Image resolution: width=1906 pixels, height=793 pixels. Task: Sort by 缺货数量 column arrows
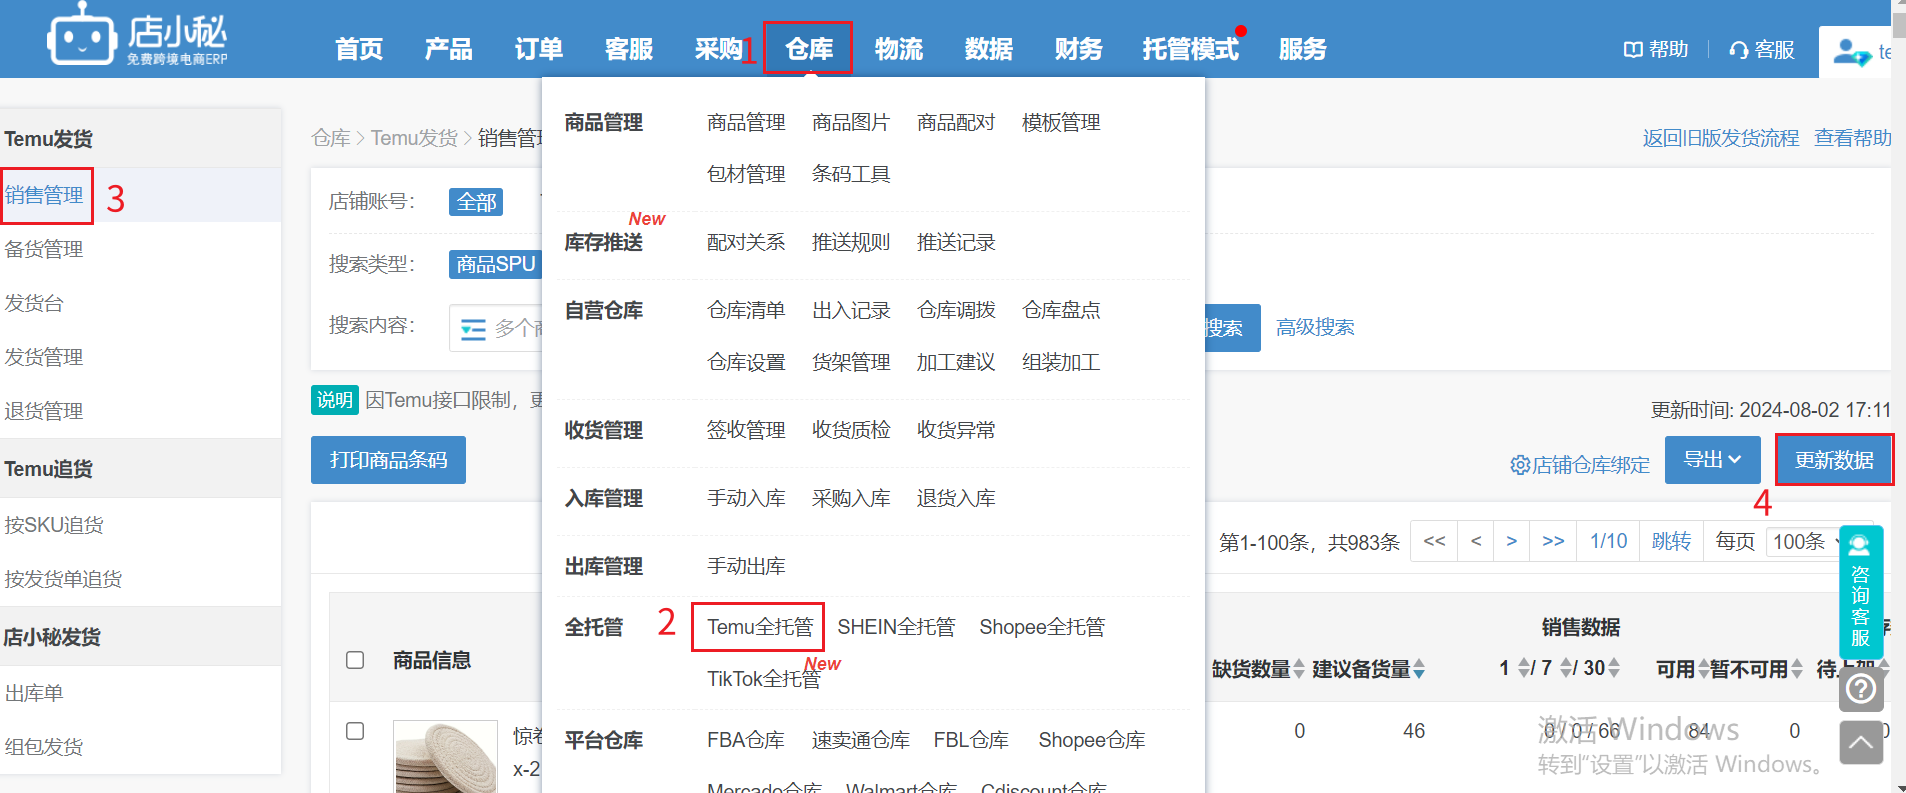[1298, 668]
